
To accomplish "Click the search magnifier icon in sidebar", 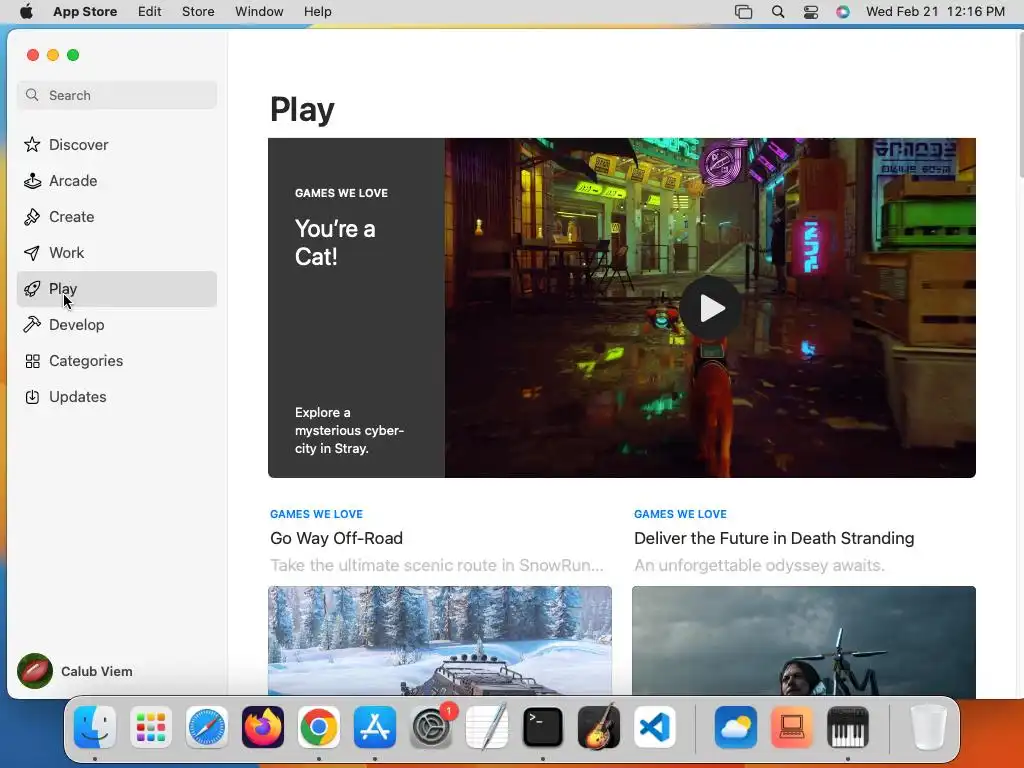I will (32, 95).
